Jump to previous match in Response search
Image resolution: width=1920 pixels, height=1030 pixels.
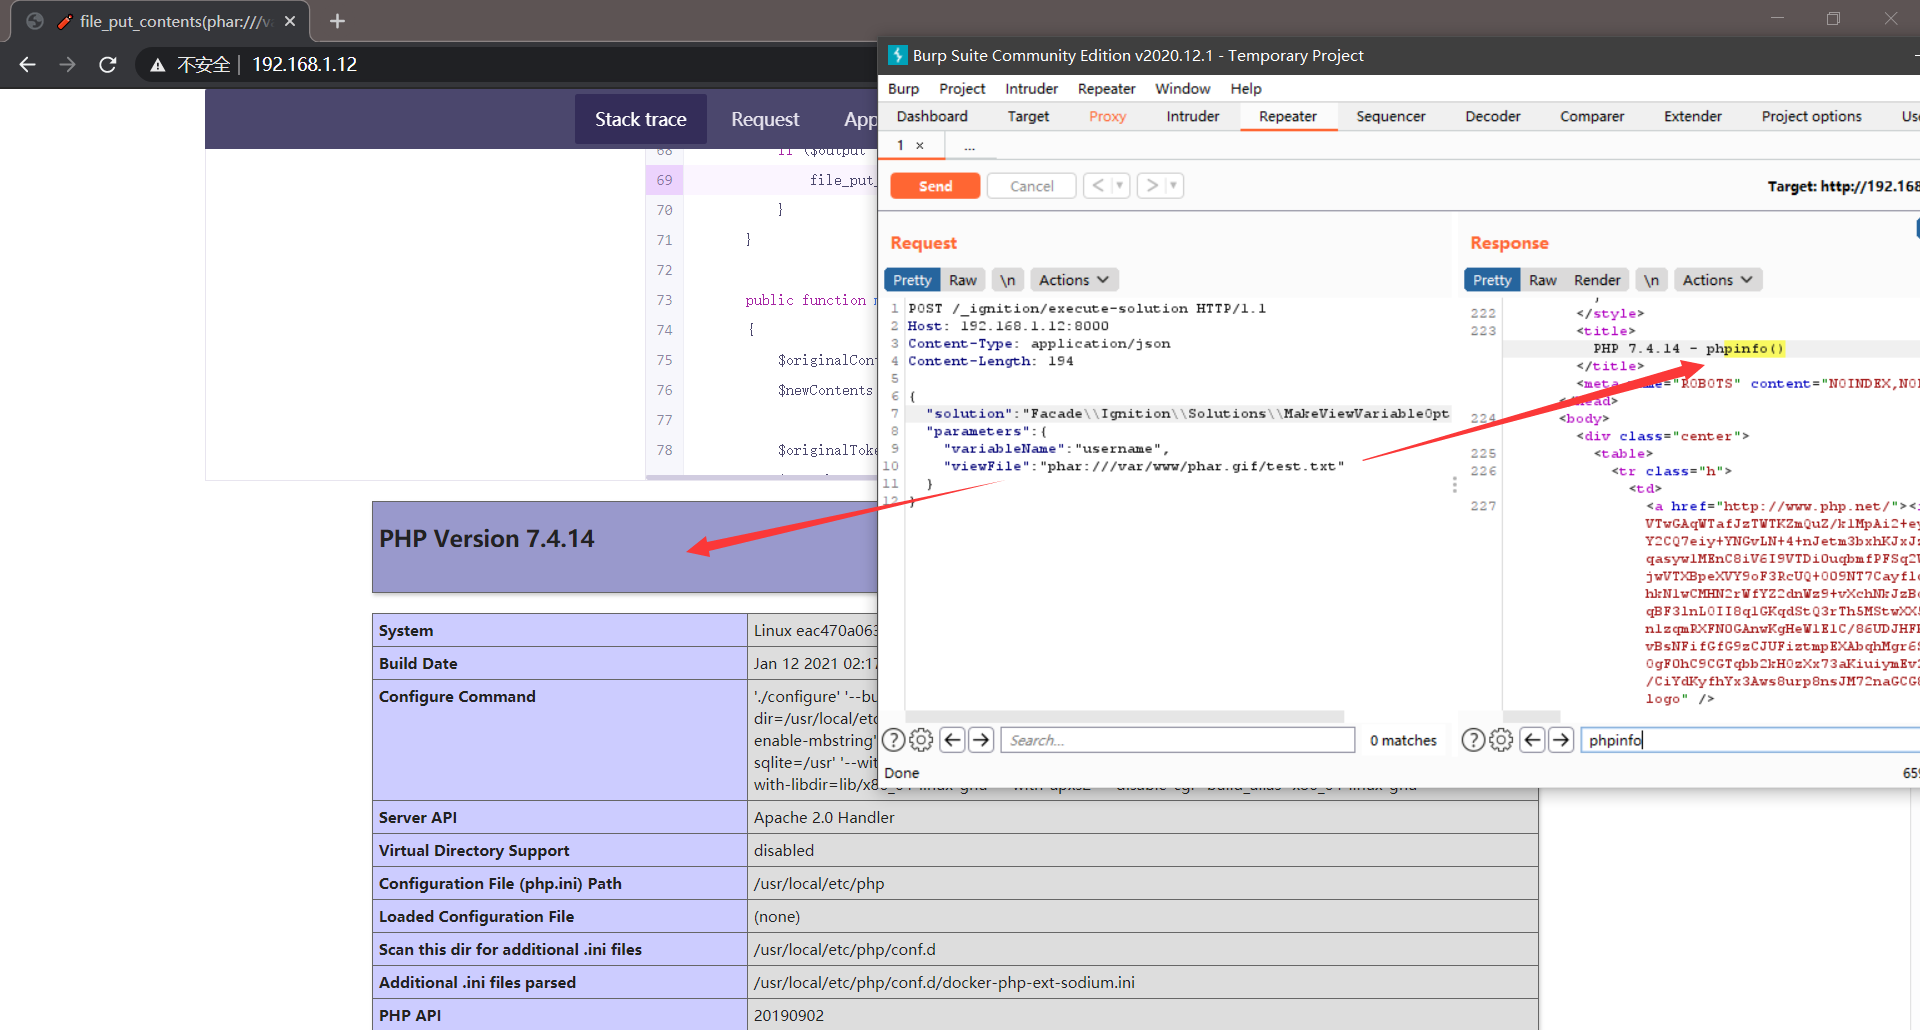point(1532,740)
